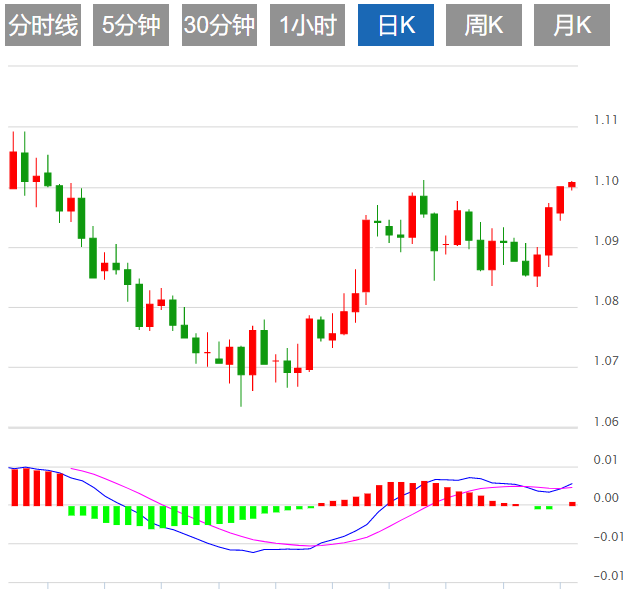Image resolution: width=636 pixels, height=589 pixels.
Task: Switch to the 周K weekly tab
Action: point(484,25)
